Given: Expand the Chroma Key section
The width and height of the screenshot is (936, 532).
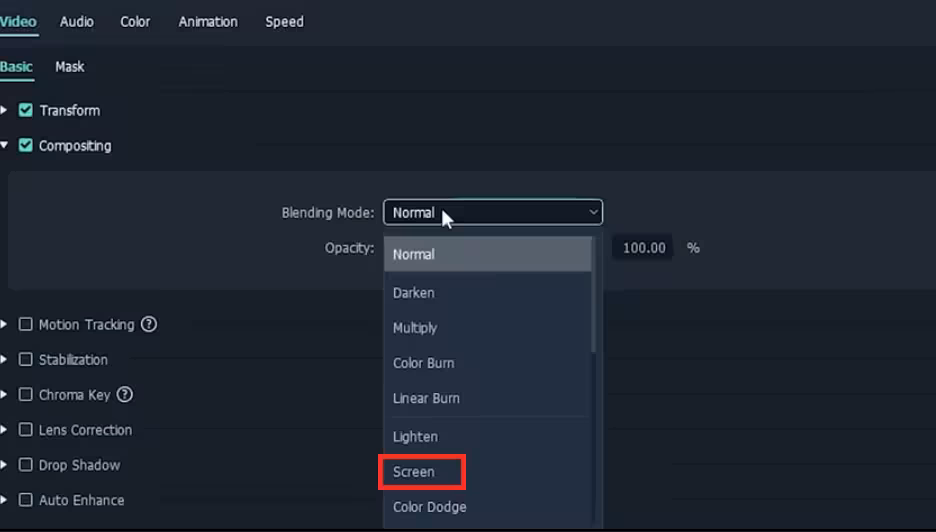Looking at the screenshot, I should pyautogui.click(x=4, y=395).
